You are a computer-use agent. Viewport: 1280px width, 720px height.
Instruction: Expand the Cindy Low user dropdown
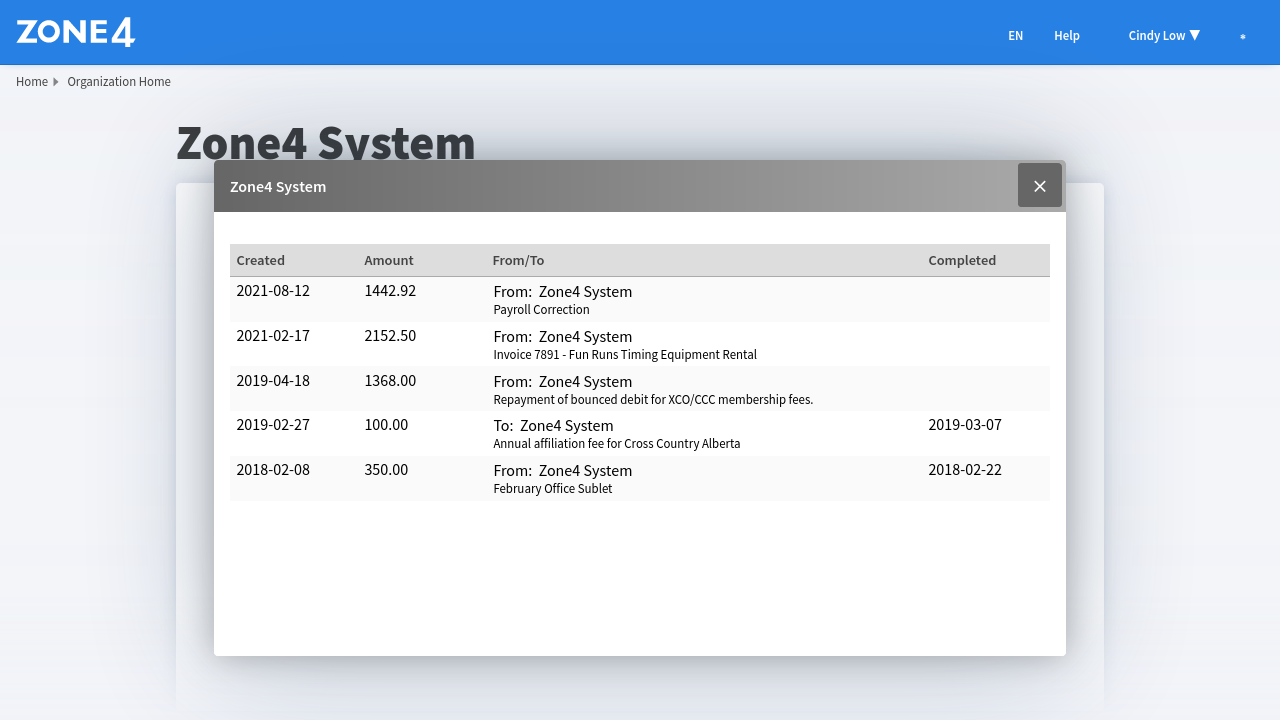(1164, 35)
